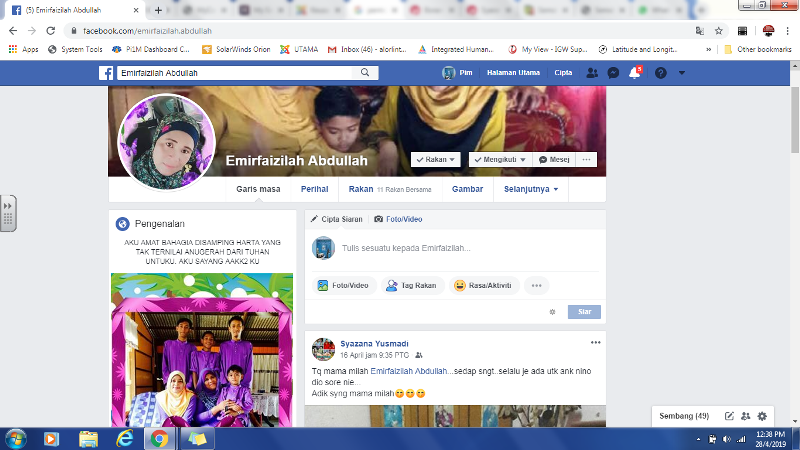Open the Messenger icon in Facebook header
The height and width of the screenshot is (450, 800).
(x=612, y=73)
